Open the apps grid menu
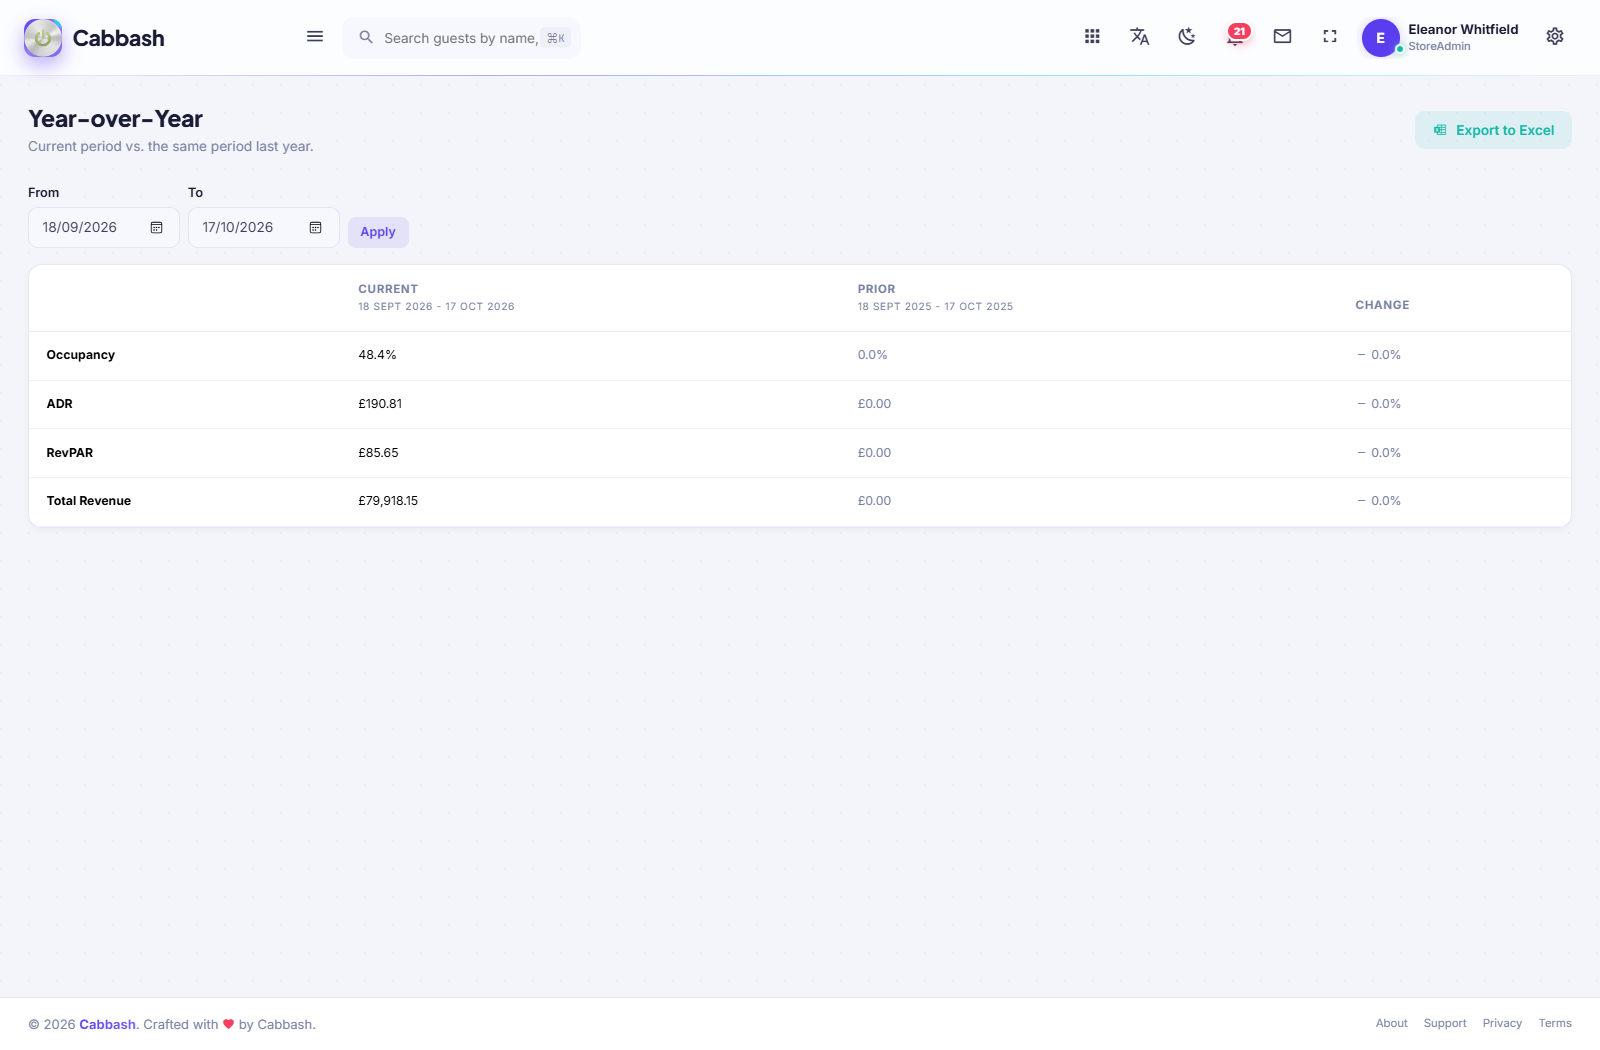The height and width of the screenshot is (1050, 1600). point(1092,37)
